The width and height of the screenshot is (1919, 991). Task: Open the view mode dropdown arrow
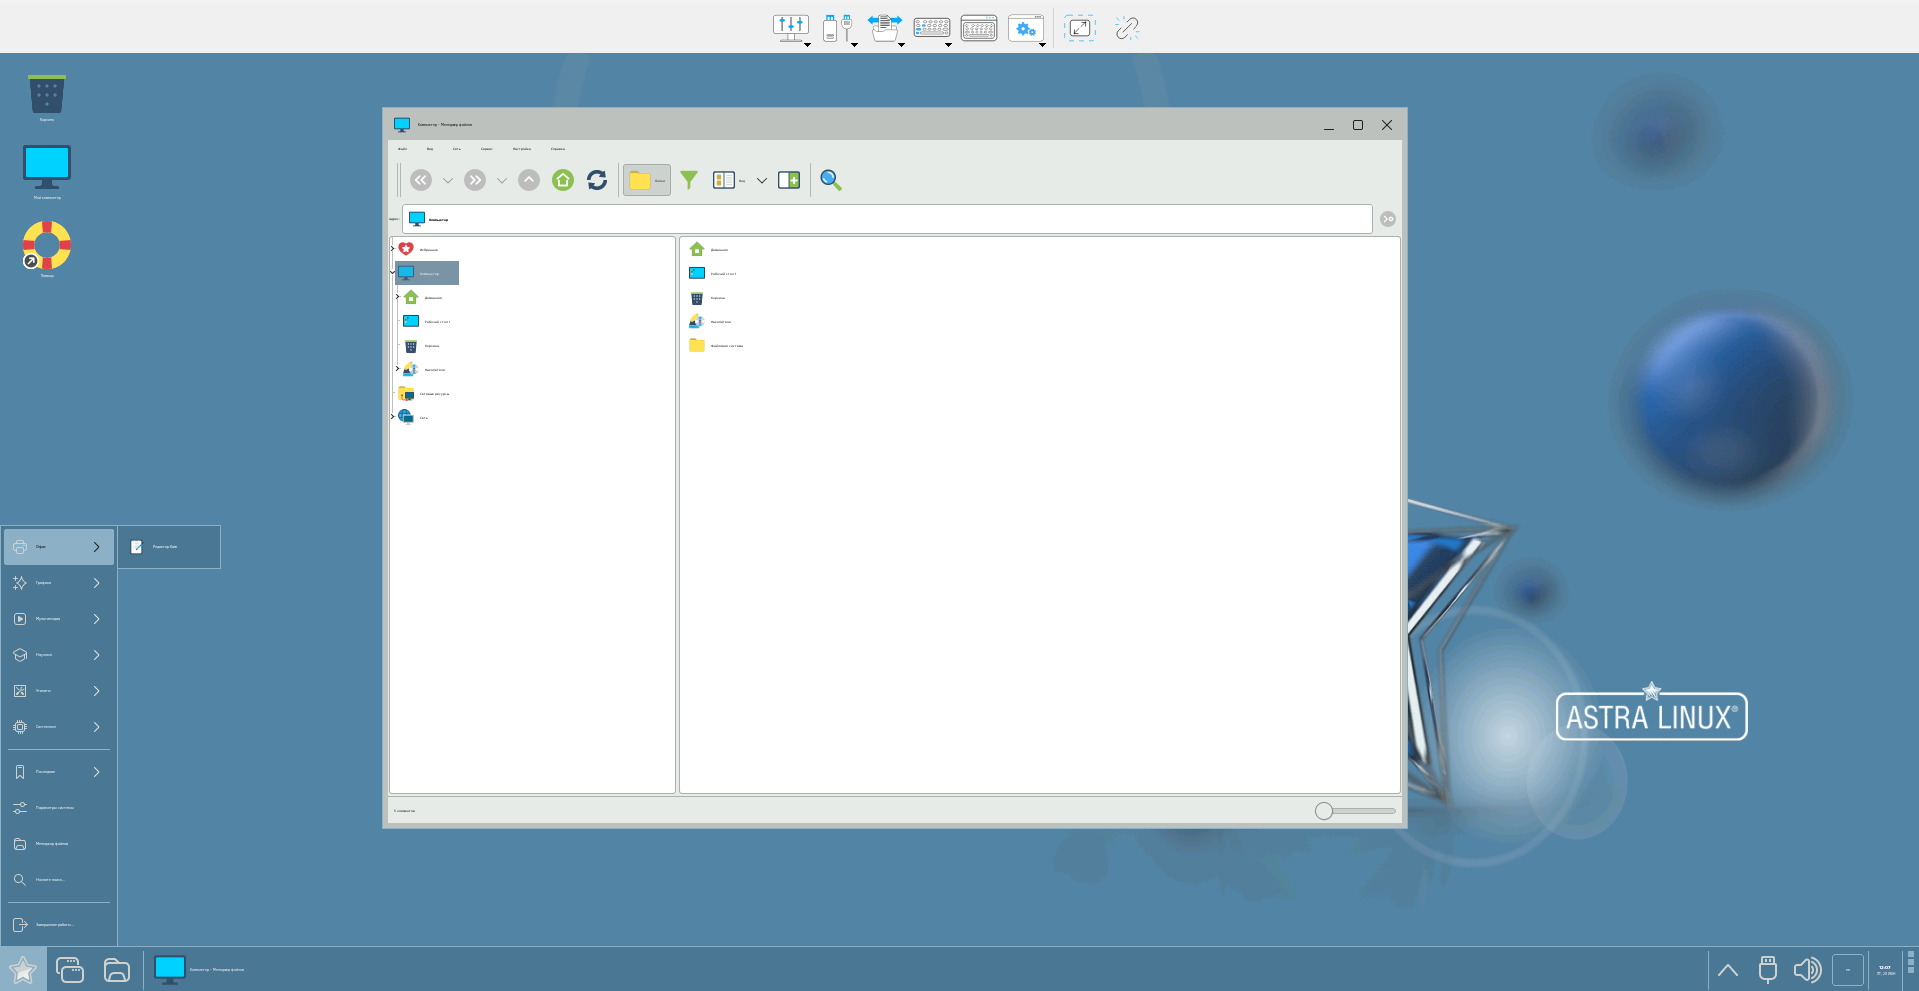pos(762,181)
